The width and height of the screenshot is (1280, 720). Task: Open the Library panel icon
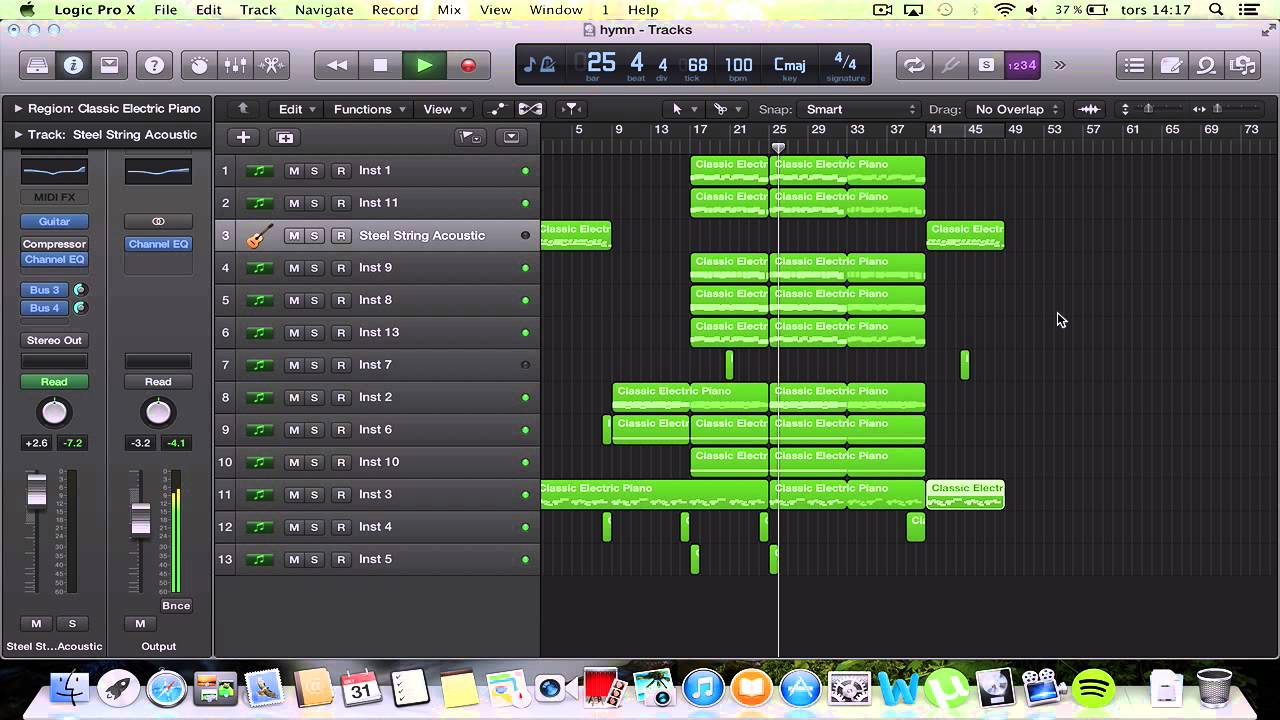click(x=37, y=65)
